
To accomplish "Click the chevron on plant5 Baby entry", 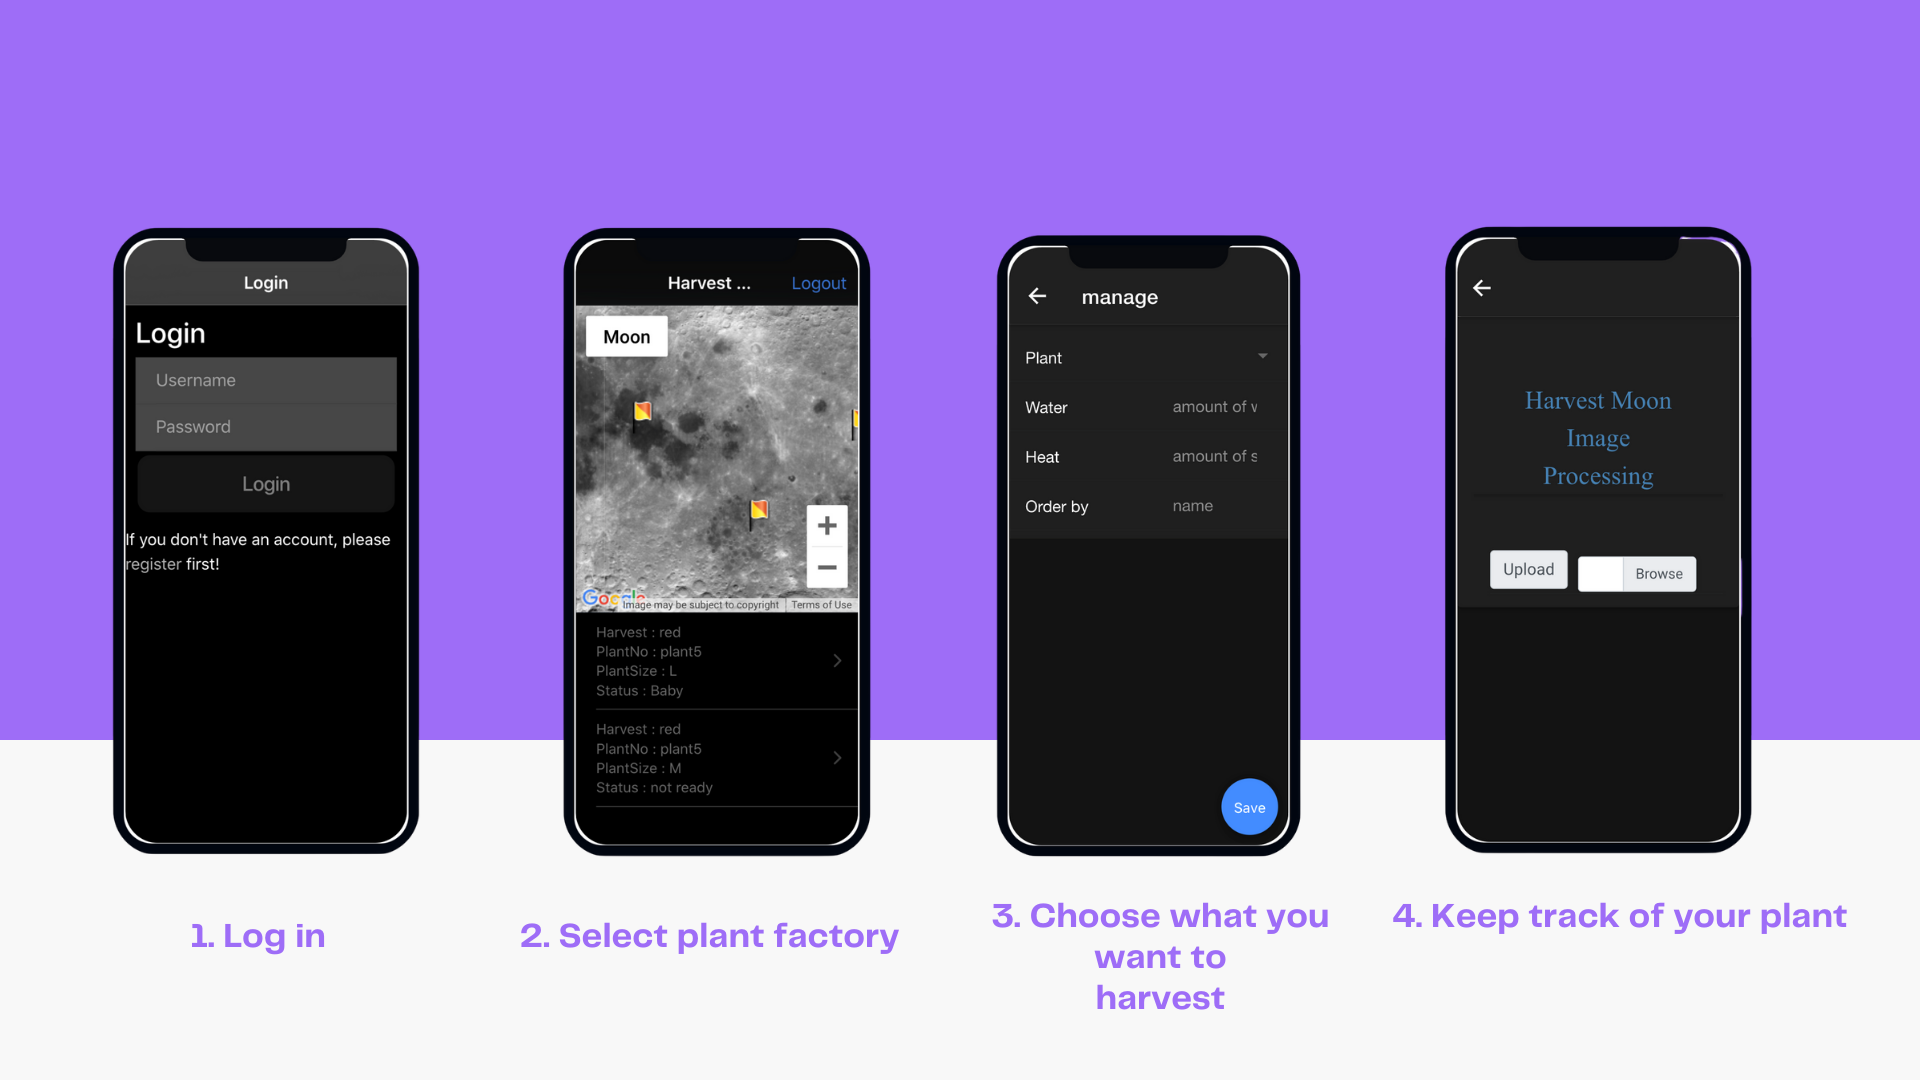I will (x=839, y=661).
